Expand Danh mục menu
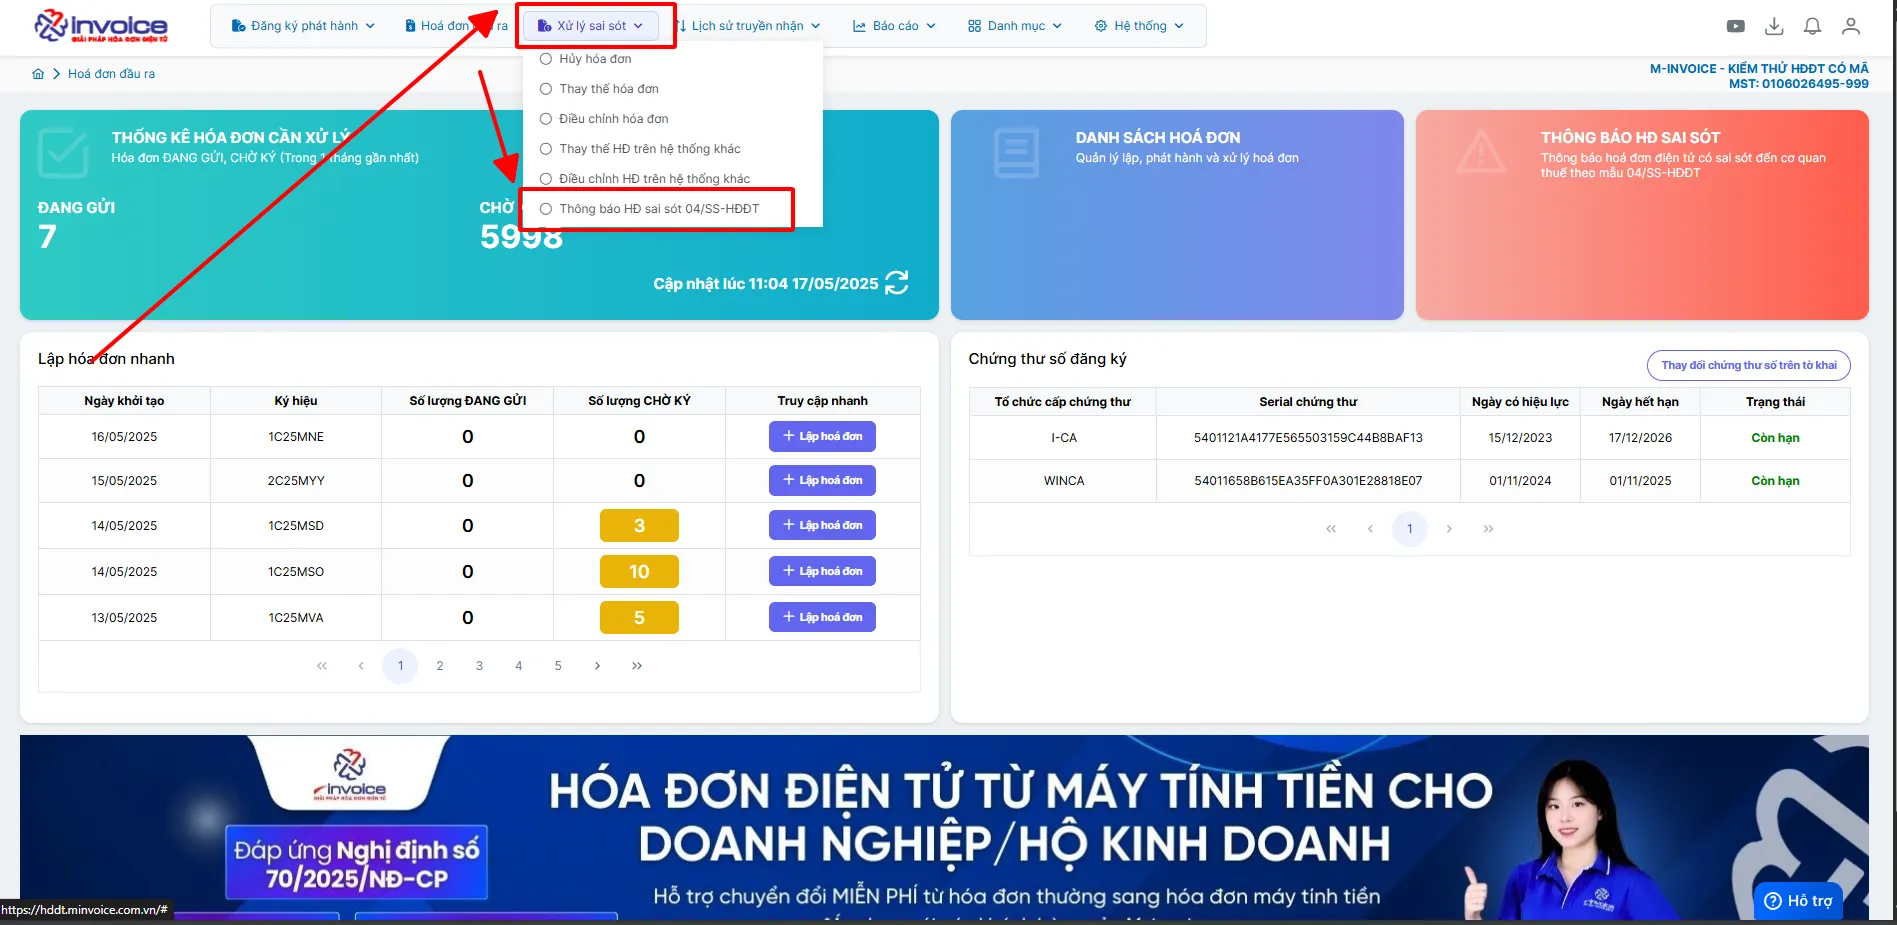Viewport: 1897px width, 925px height. pyautogui.click(x=1015, y=26)
